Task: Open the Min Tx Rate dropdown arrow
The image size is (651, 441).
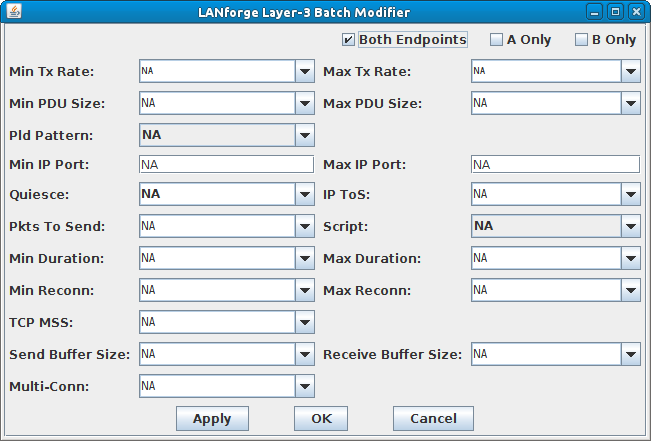Action: 305,71
